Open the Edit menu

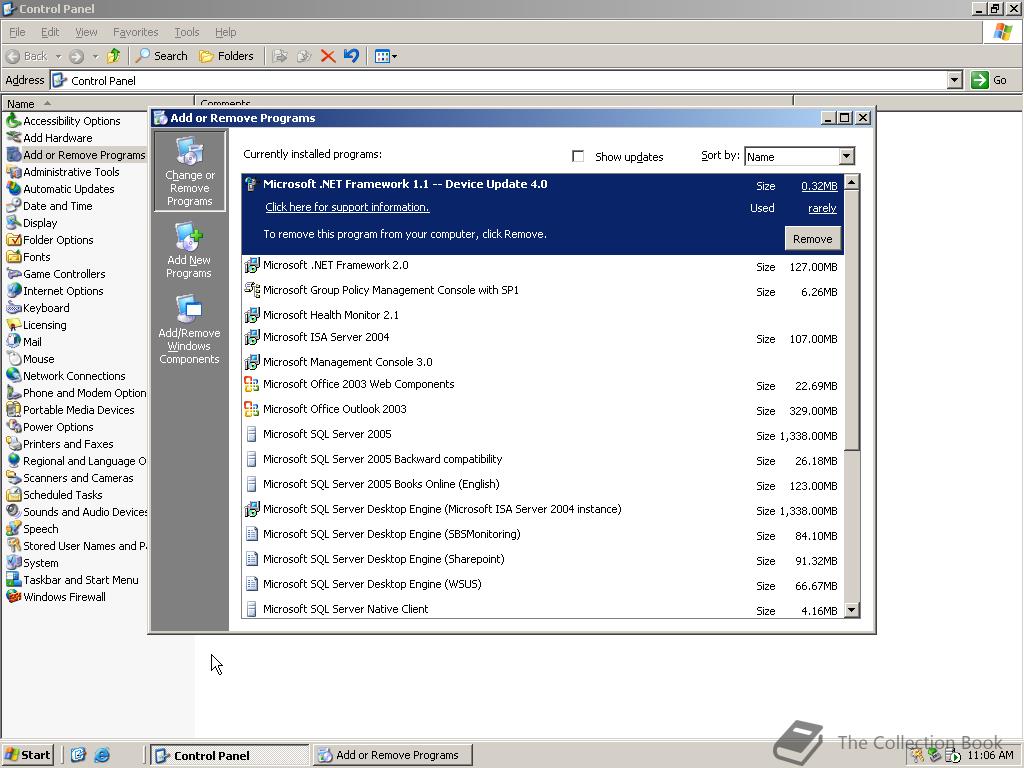(50, 32)
